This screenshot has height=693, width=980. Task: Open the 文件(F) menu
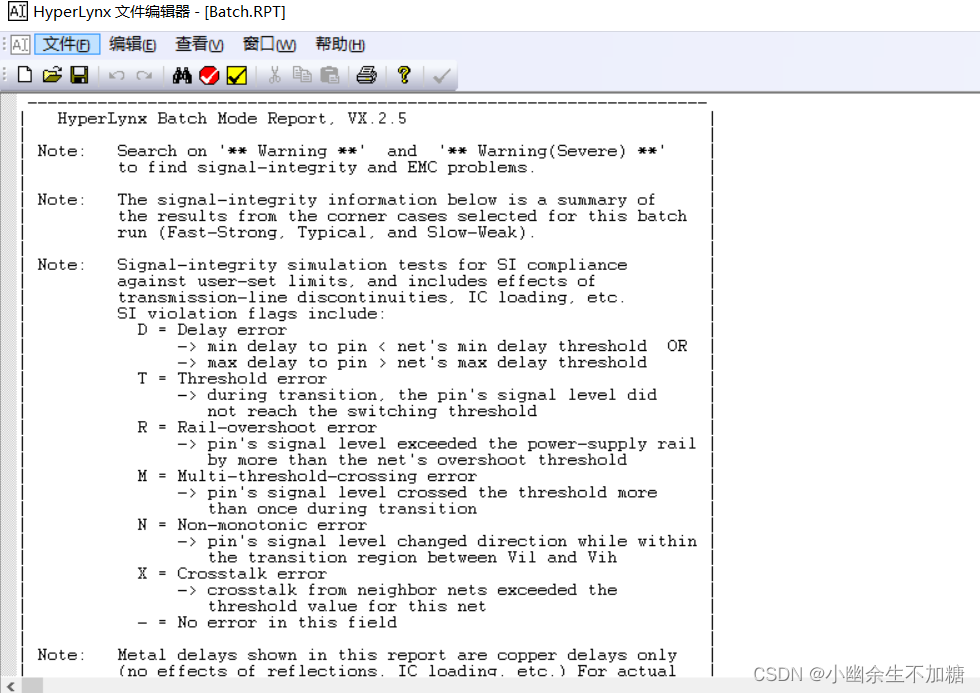(x=67, y=44)
